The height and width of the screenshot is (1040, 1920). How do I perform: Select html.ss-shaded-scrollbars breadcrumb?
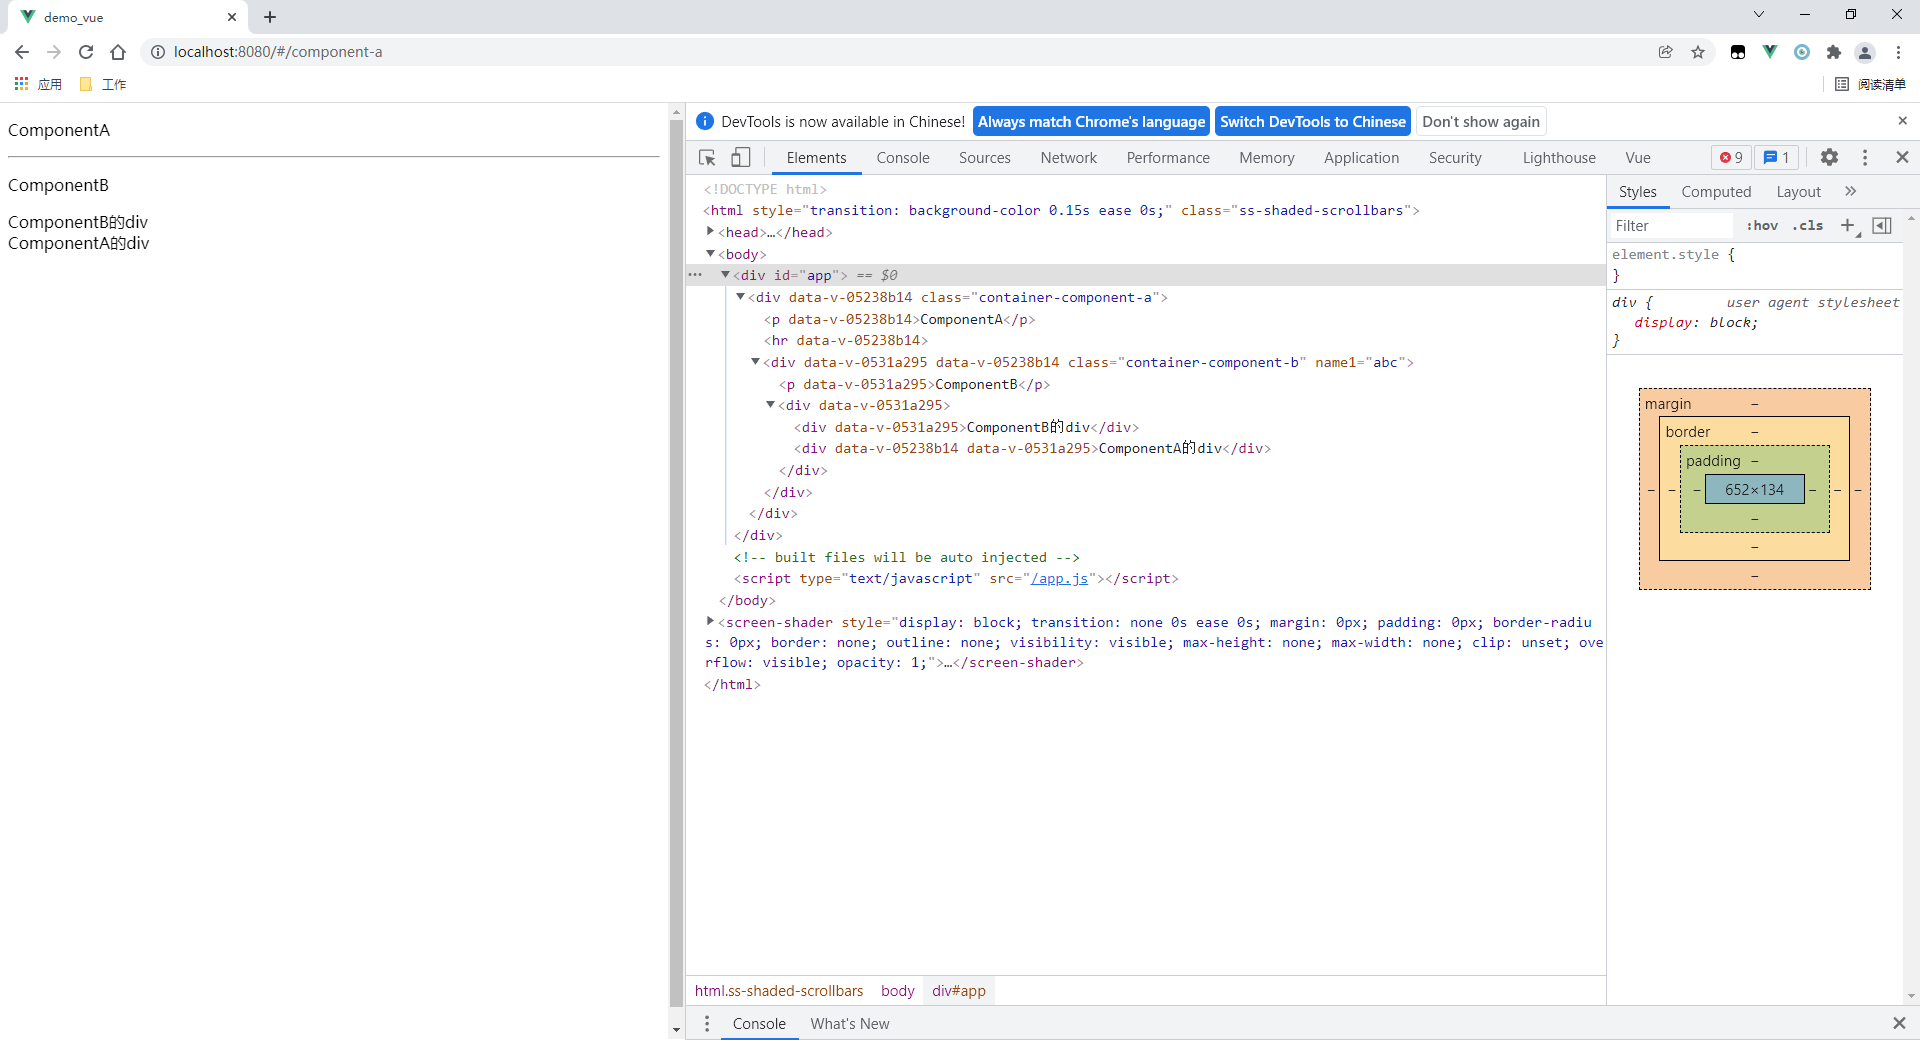tap(779, 990)
